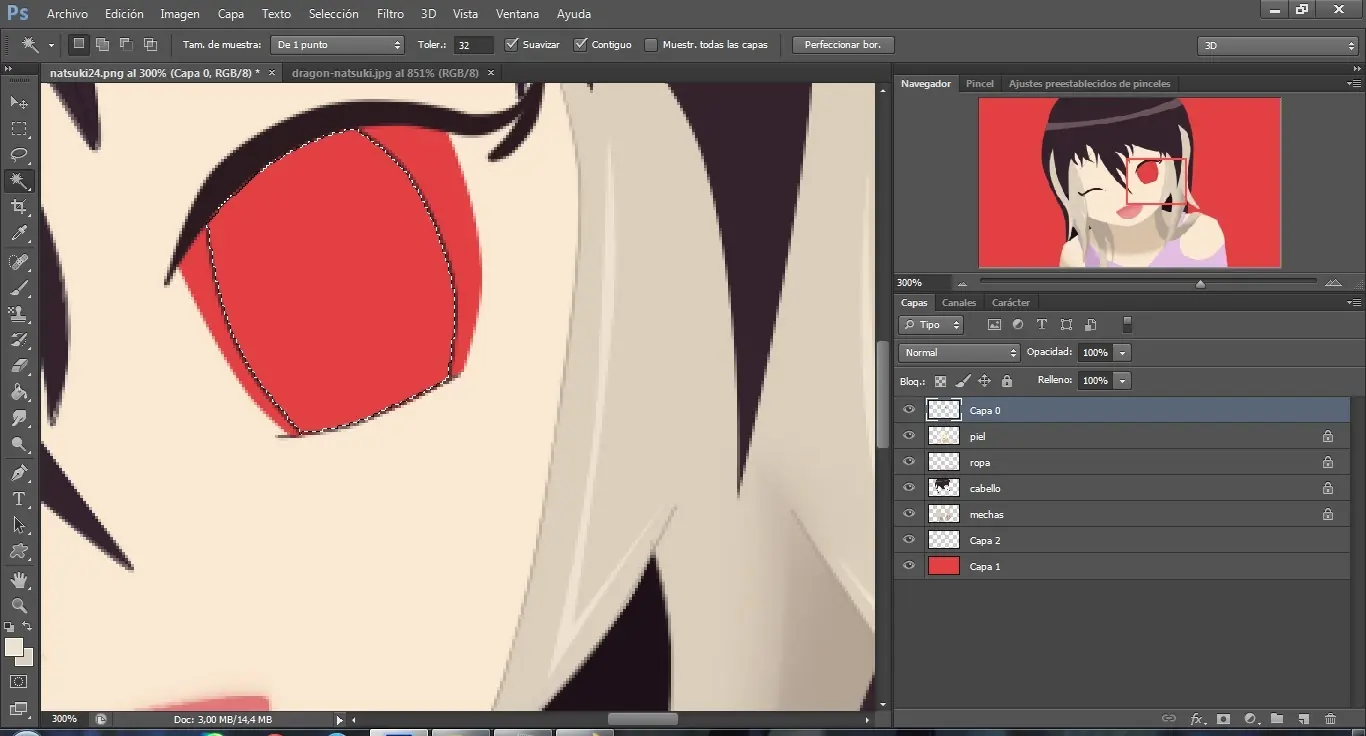
Task: Hide the piel layer
Action: point(909,436)
